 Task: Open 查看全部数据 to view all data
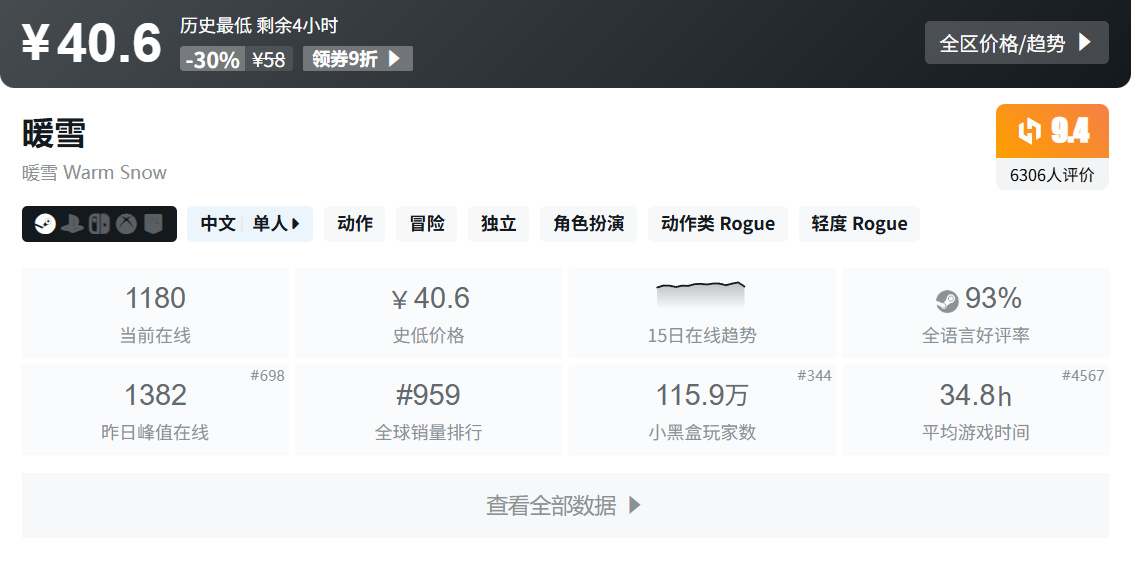[565, 505]
